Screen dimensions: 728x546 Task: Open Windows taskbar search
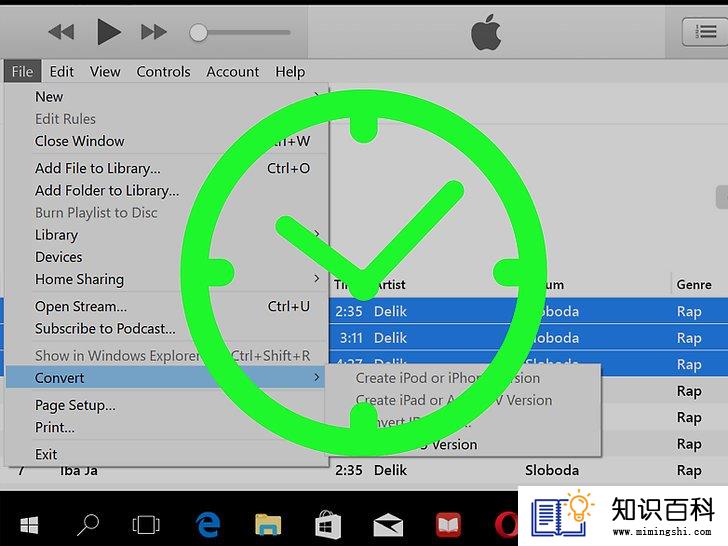88,525
